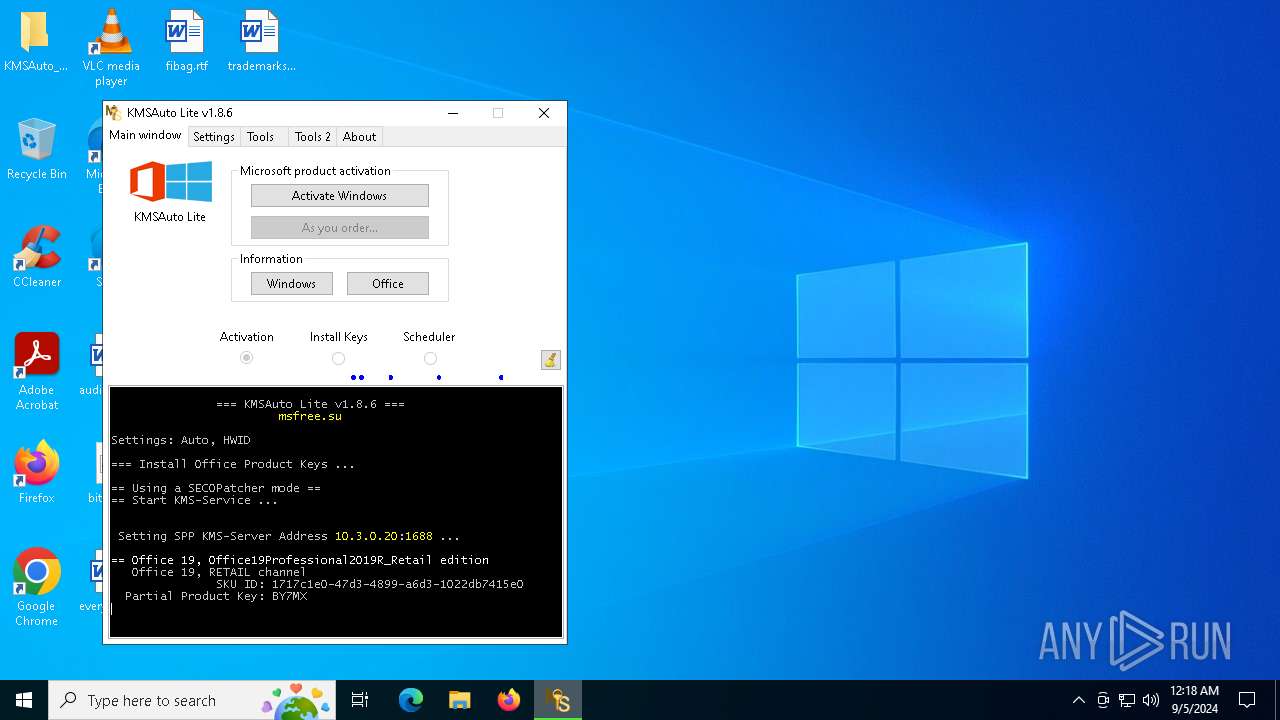
Task: Open the trademarks document on the desktop
Action: tap(261, 42)
